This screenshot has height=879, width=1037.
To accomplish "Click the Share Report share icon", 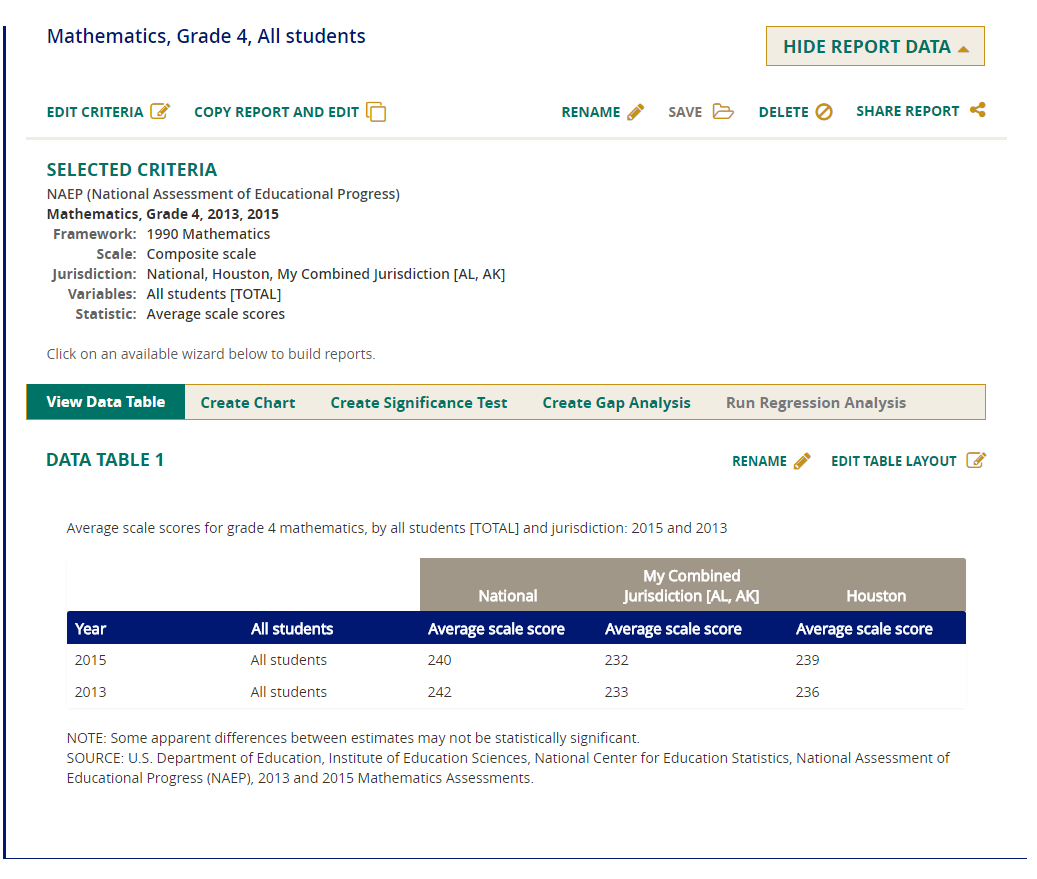I will pyautogui.click(x=977, y=110).
